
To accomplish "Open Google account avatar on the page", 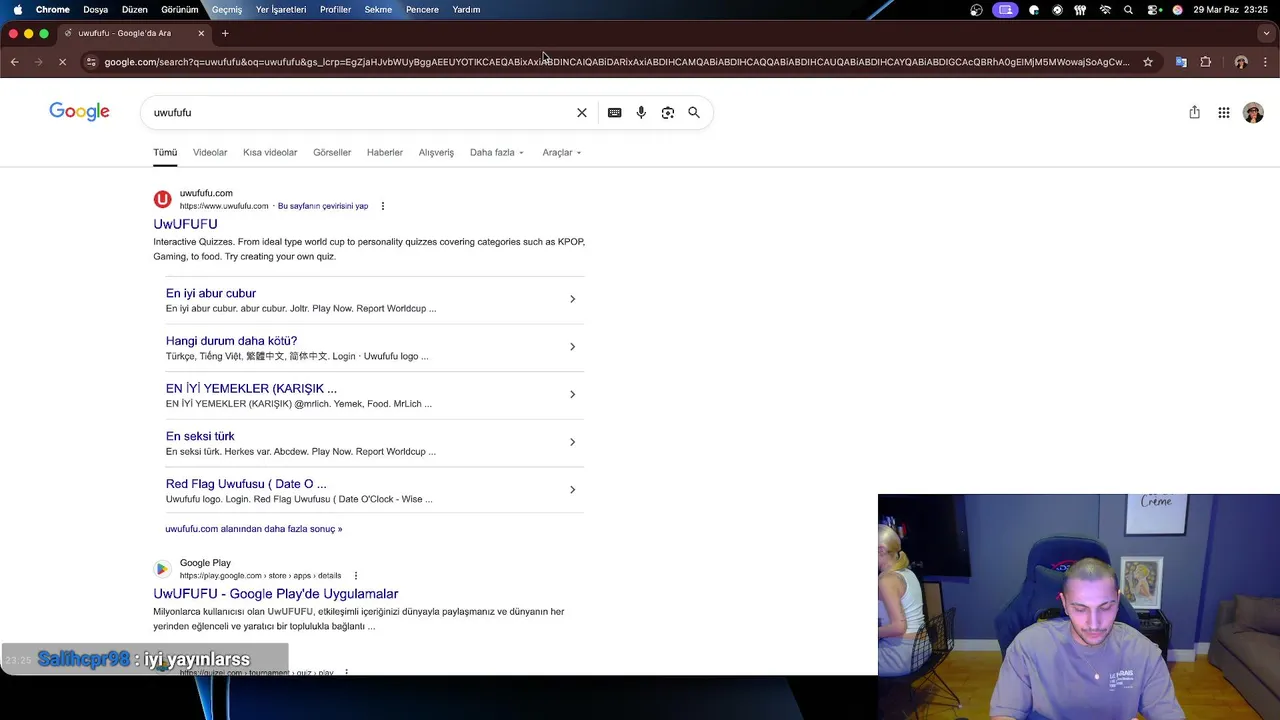I will pos(1253,113).
